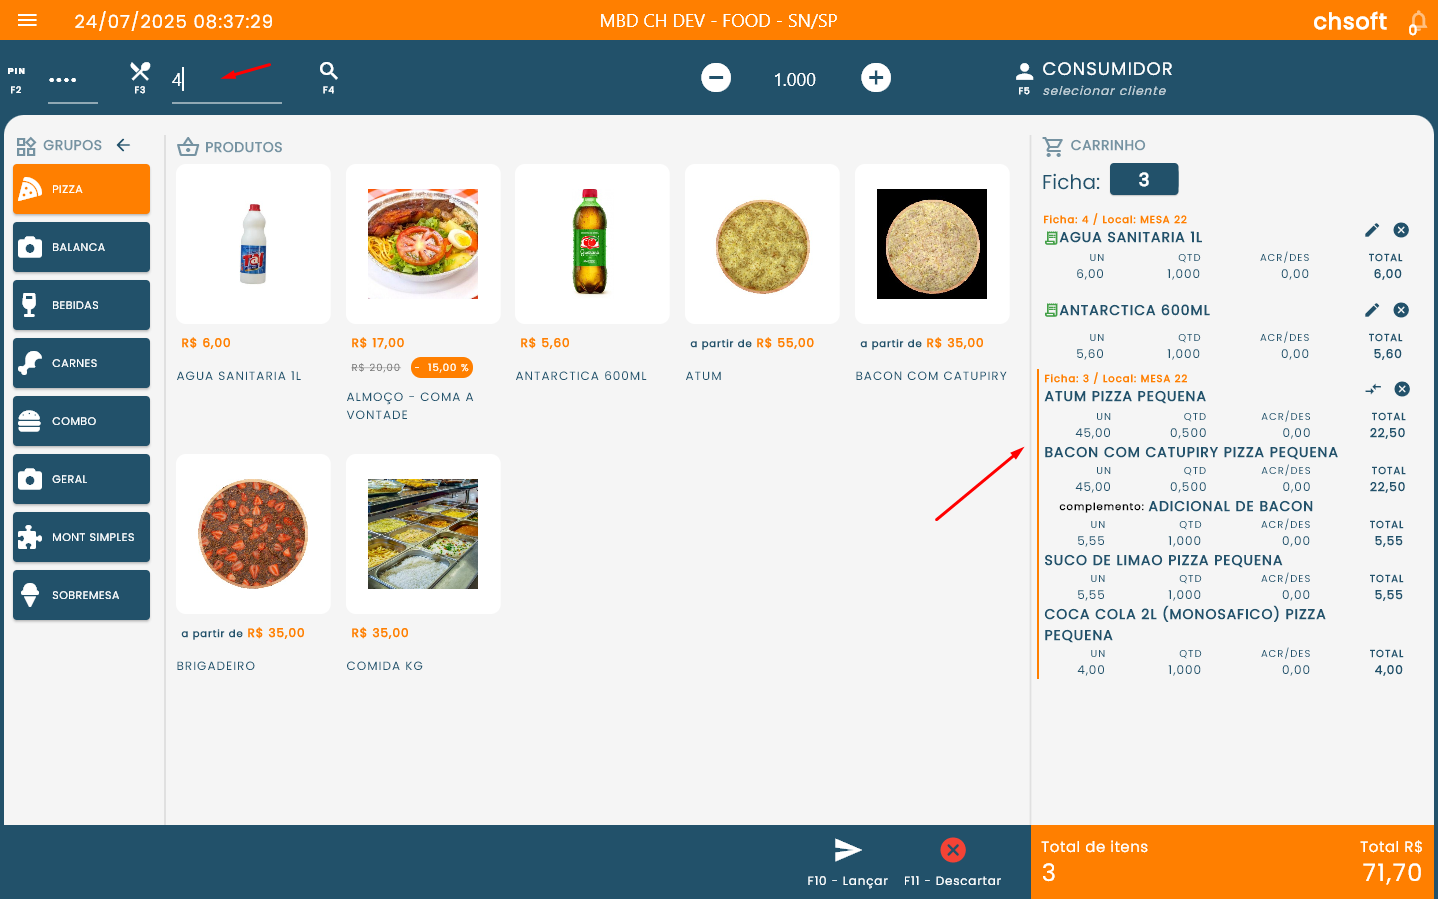
Task: Open the CARNES group
Action: pyautogui.click(x=81, y=363)
